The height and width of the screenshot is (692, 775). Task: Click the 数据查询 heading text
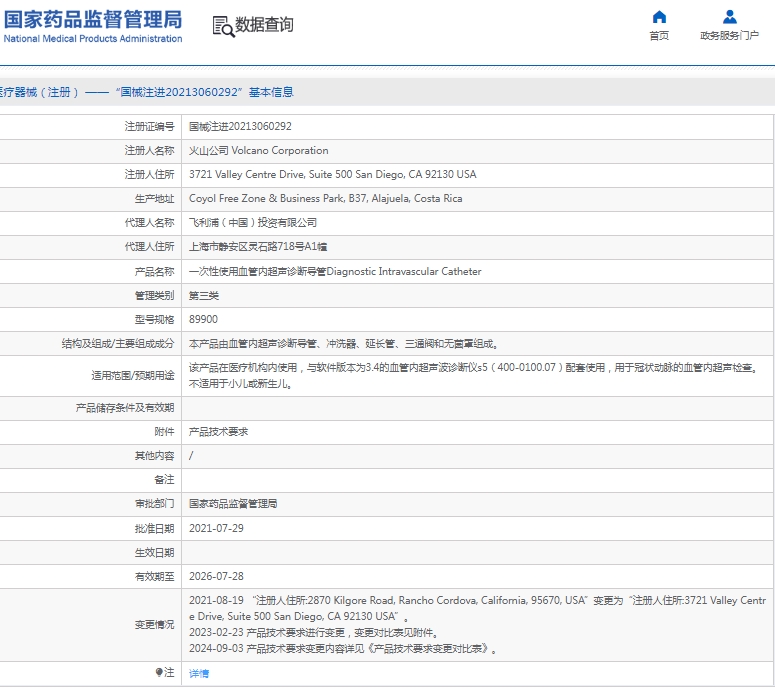coord(264,24)
